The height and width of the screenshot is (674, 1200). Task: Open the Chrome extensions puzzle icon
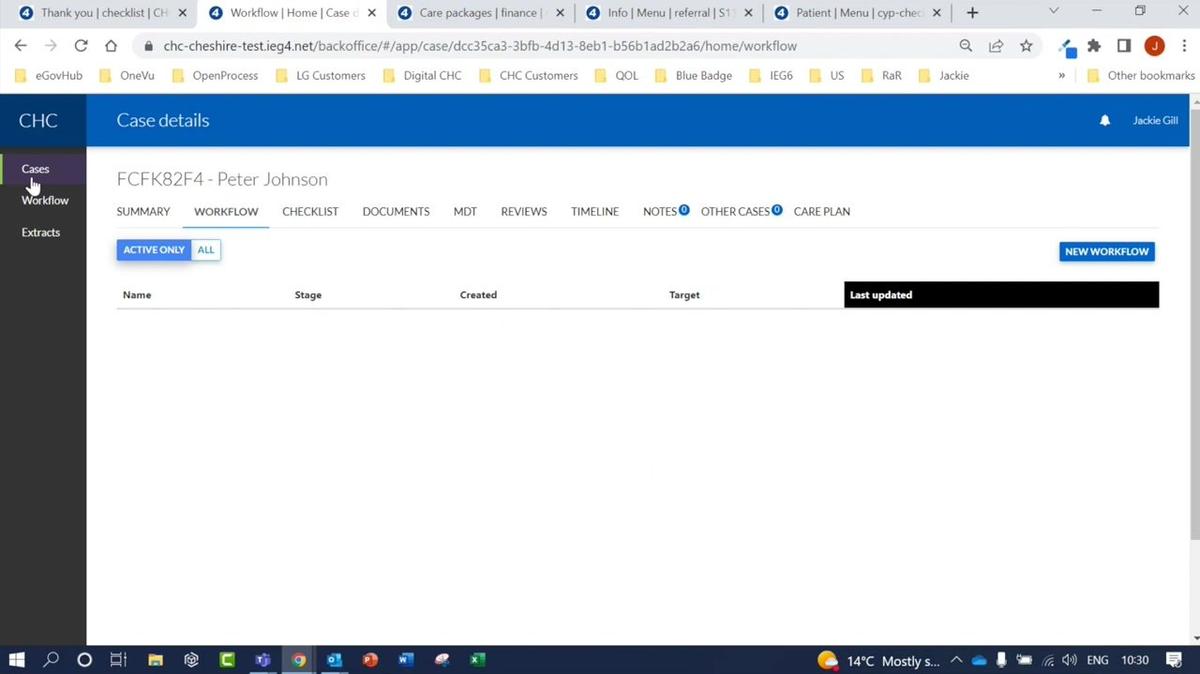click(1092, 46)
